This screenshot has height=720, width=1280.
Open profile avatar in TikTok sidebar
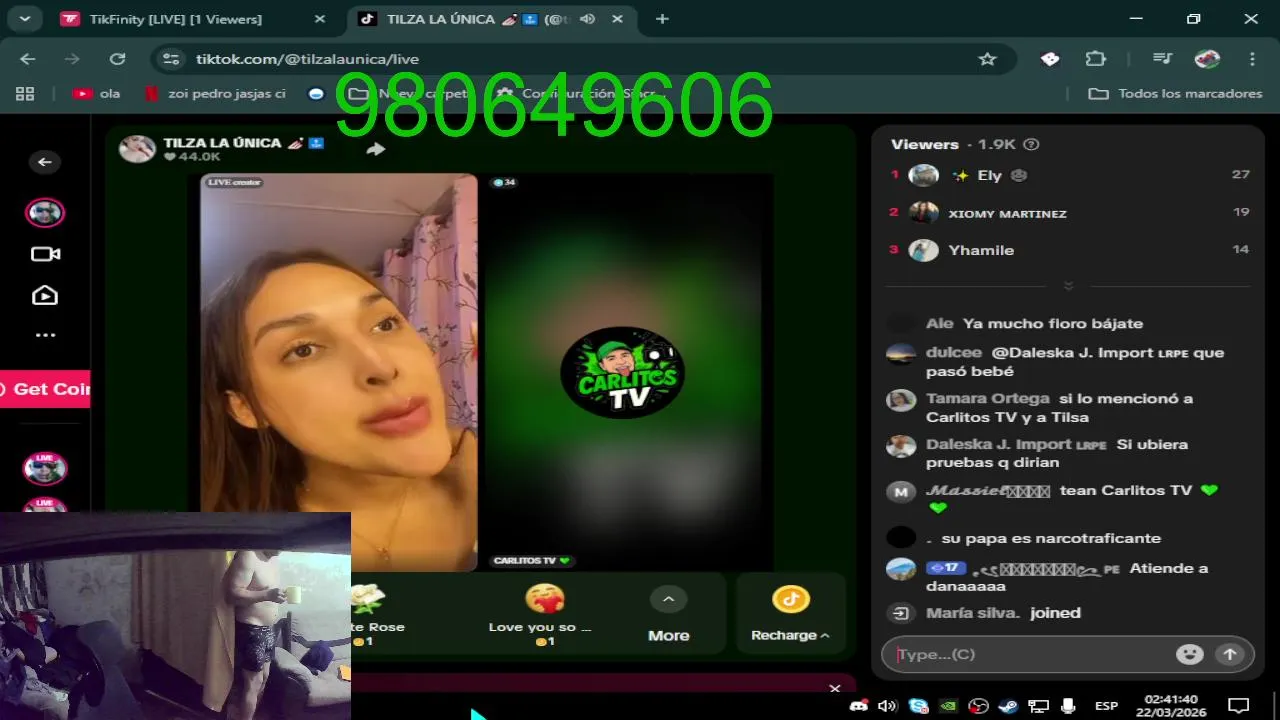(44, 213)
